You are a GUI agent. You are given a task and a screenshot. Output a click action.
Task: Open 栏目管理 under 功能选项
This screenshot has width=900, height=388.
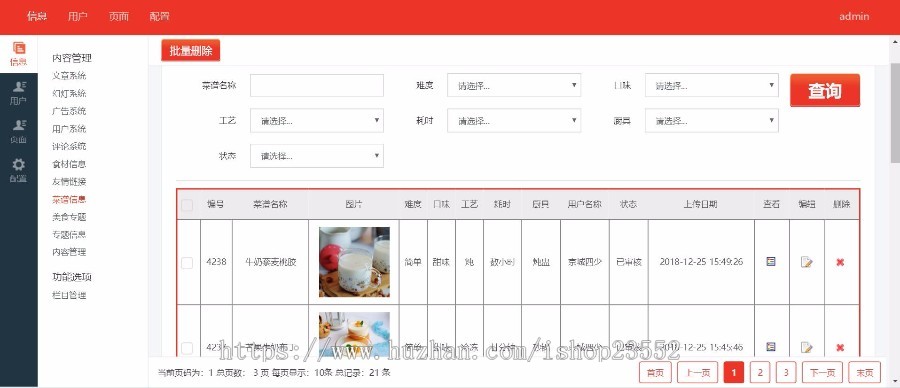[69, 295]
